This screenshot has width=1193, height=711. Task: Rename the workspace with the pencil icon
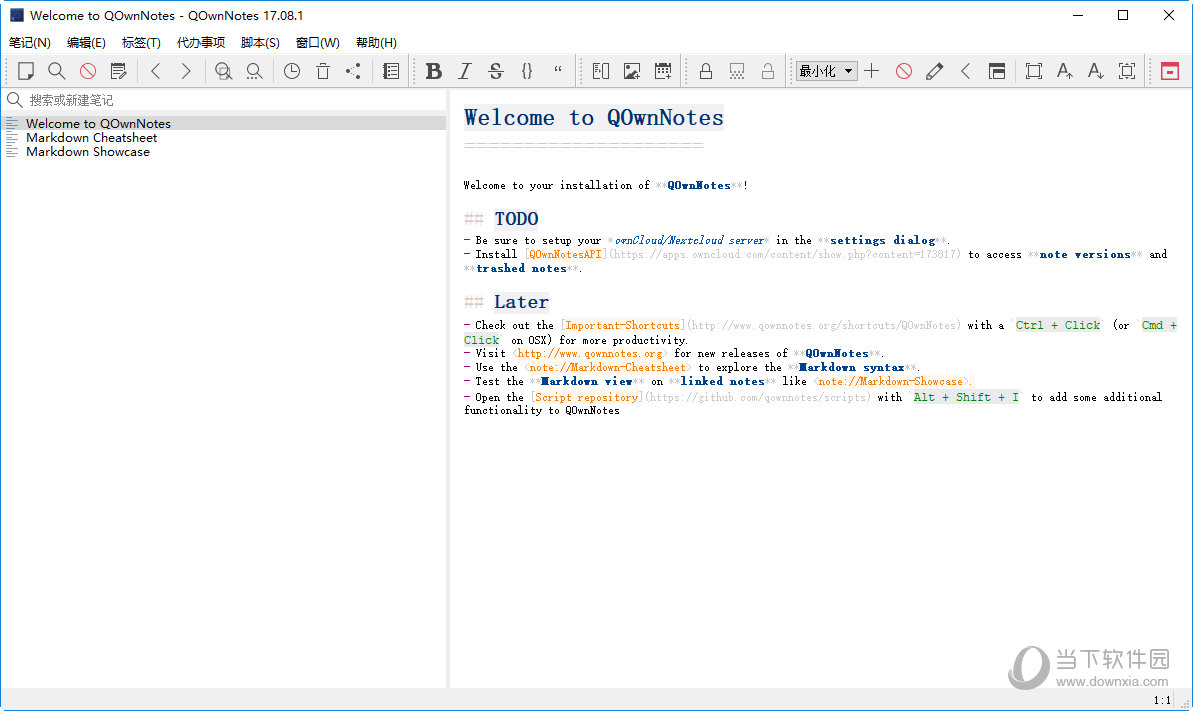click(934, 71)
